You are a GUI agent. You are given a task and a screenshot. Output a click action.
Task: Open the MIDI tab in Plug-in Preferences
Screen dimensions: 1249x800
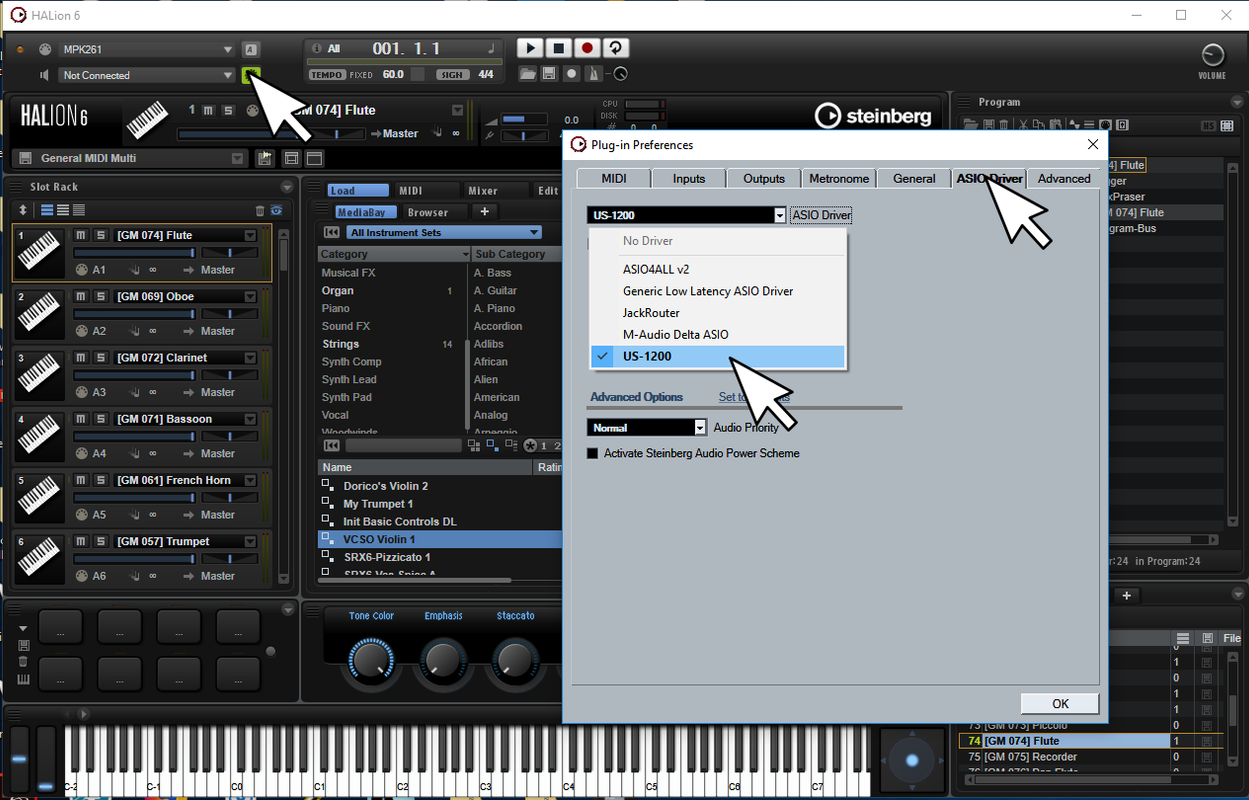614,178
